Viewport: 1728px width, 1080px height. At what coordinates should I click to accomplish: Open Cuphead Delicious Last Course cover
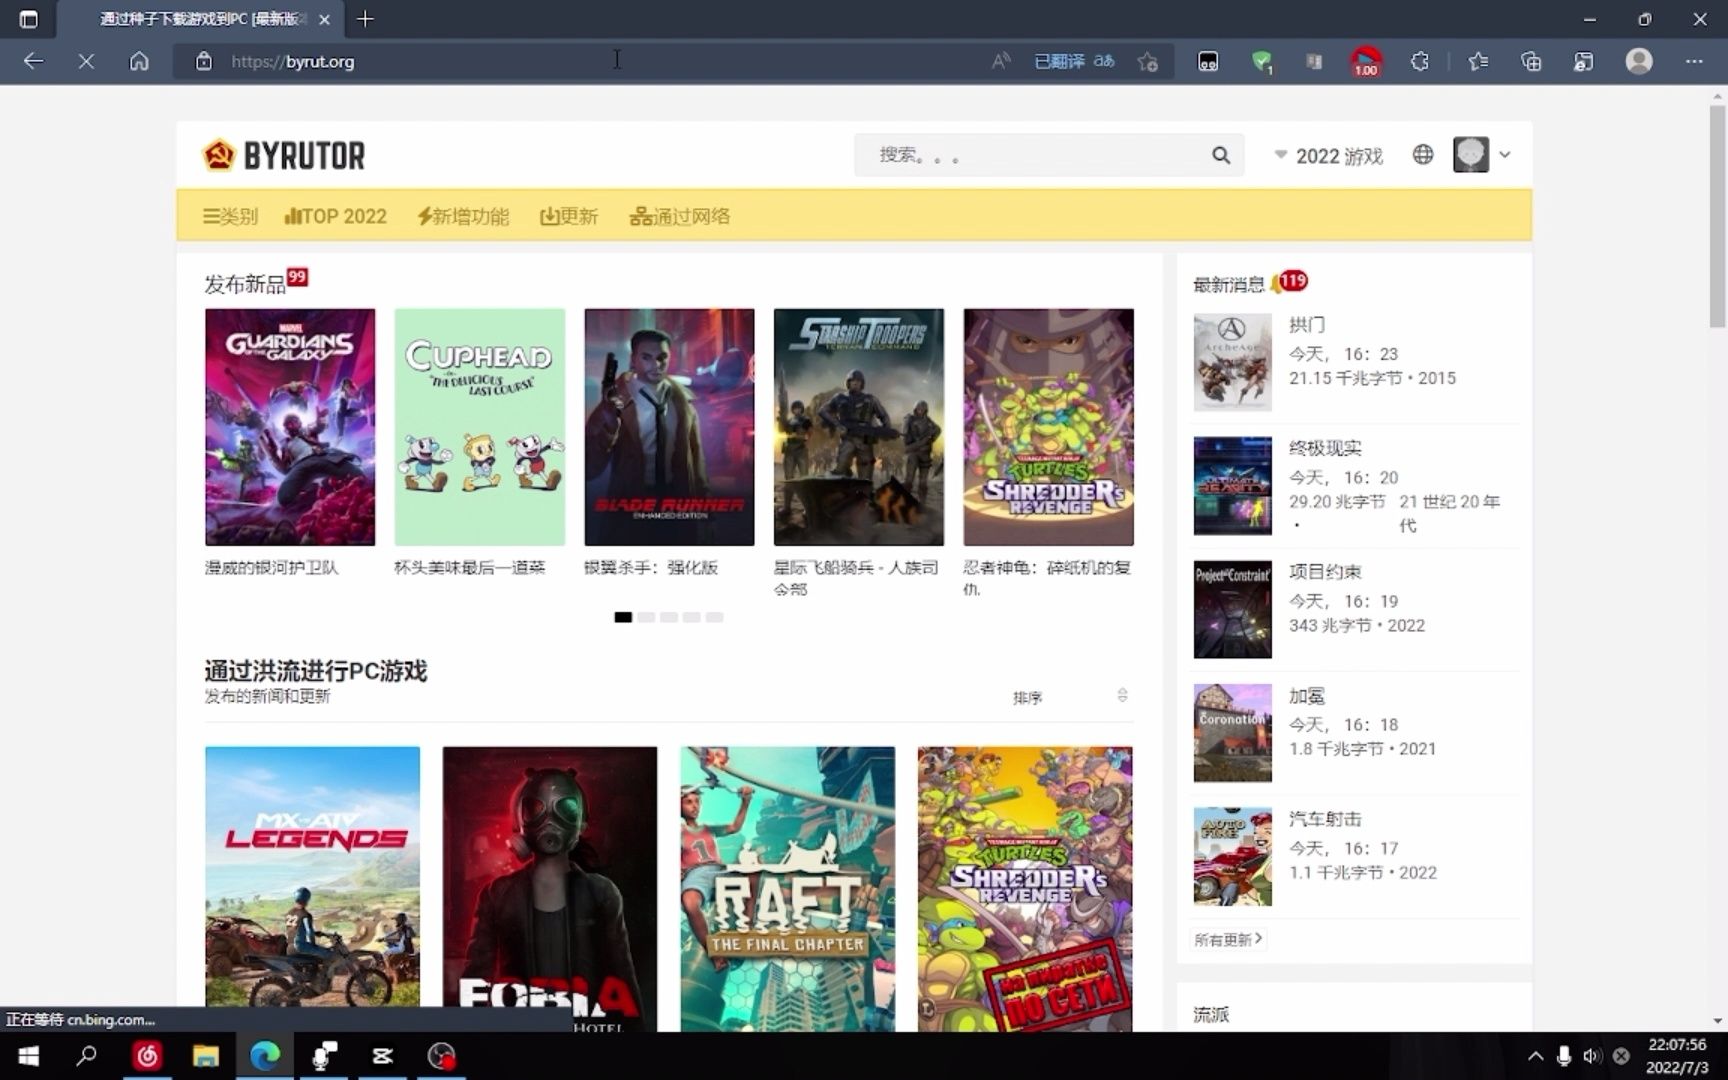pos(480,427)
